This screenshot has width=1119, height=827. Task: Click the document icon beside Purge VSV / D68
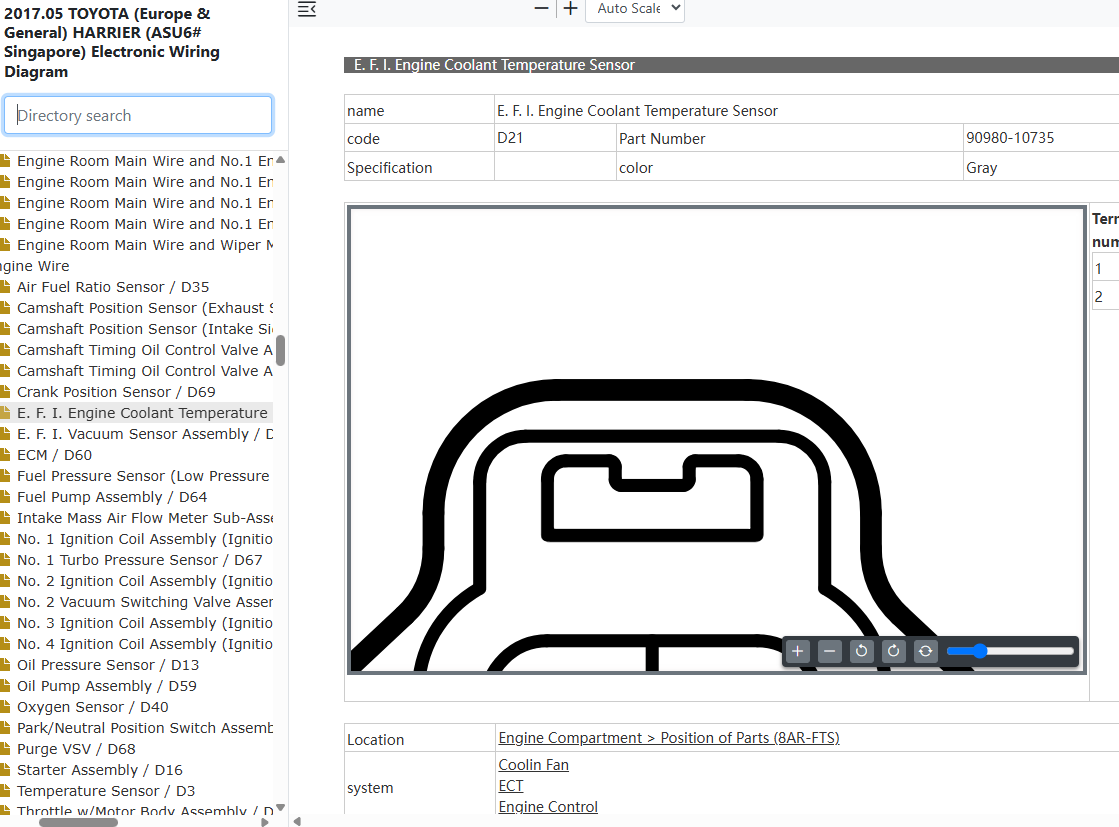point(5,749)
